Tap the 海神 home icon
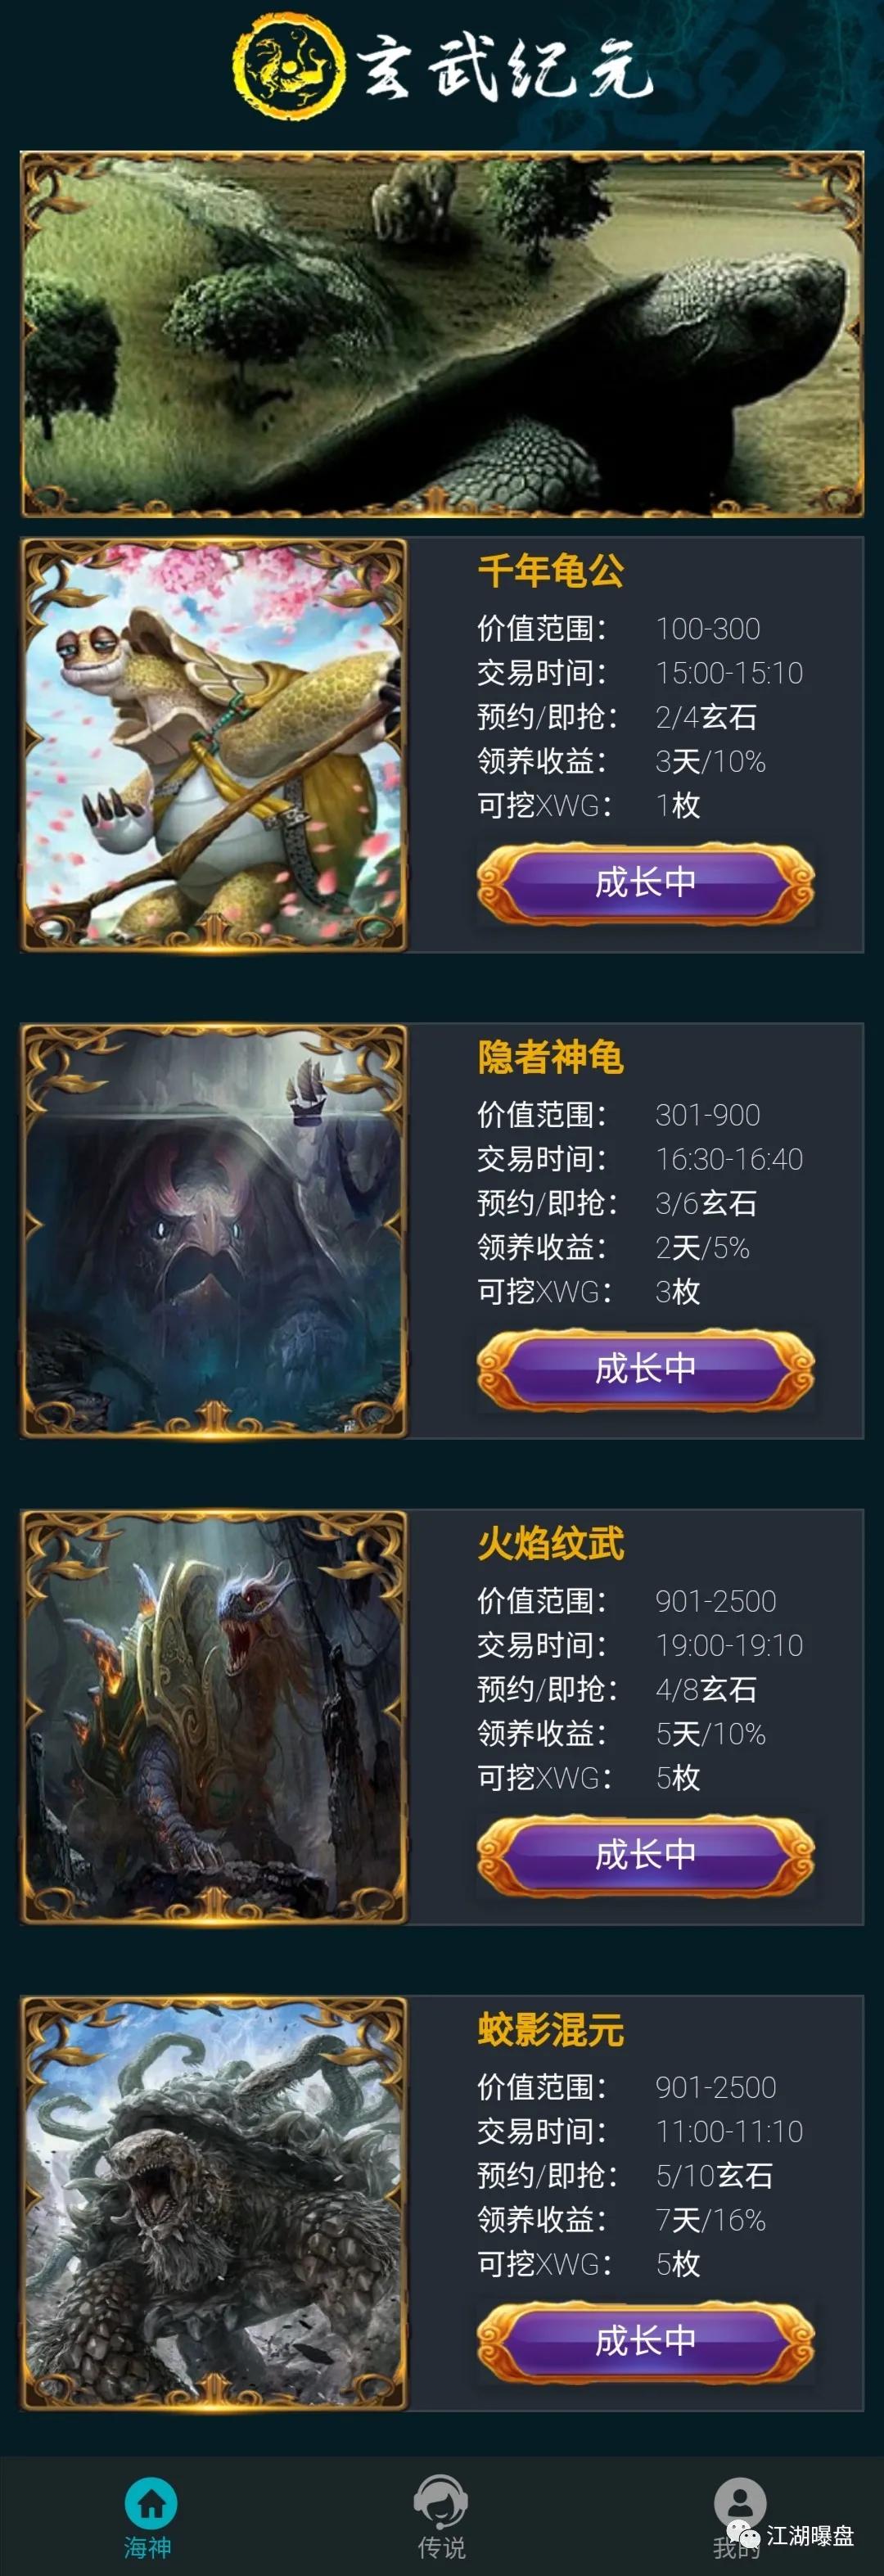 [151, 2503]
